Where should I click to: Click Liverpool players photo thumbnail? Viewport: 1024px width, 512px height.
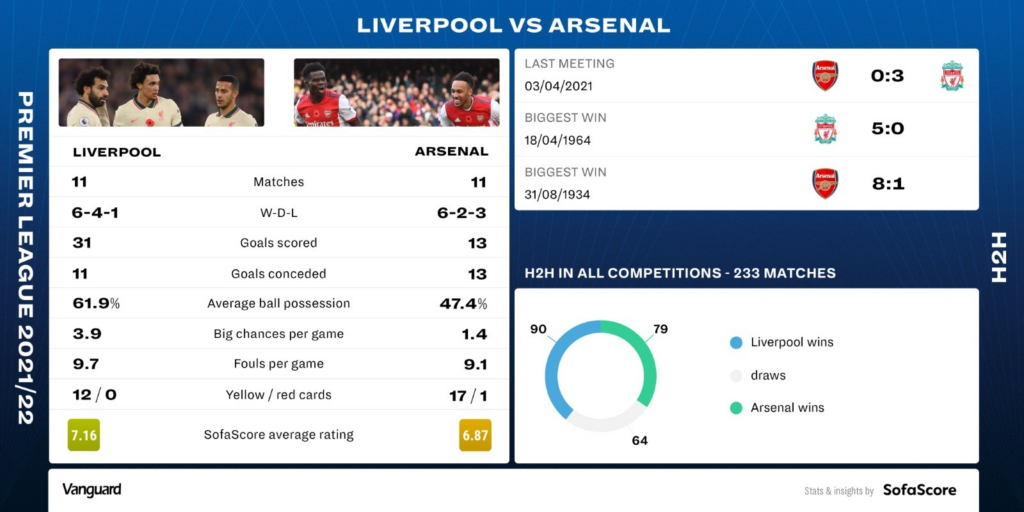[x=161, y=92]
